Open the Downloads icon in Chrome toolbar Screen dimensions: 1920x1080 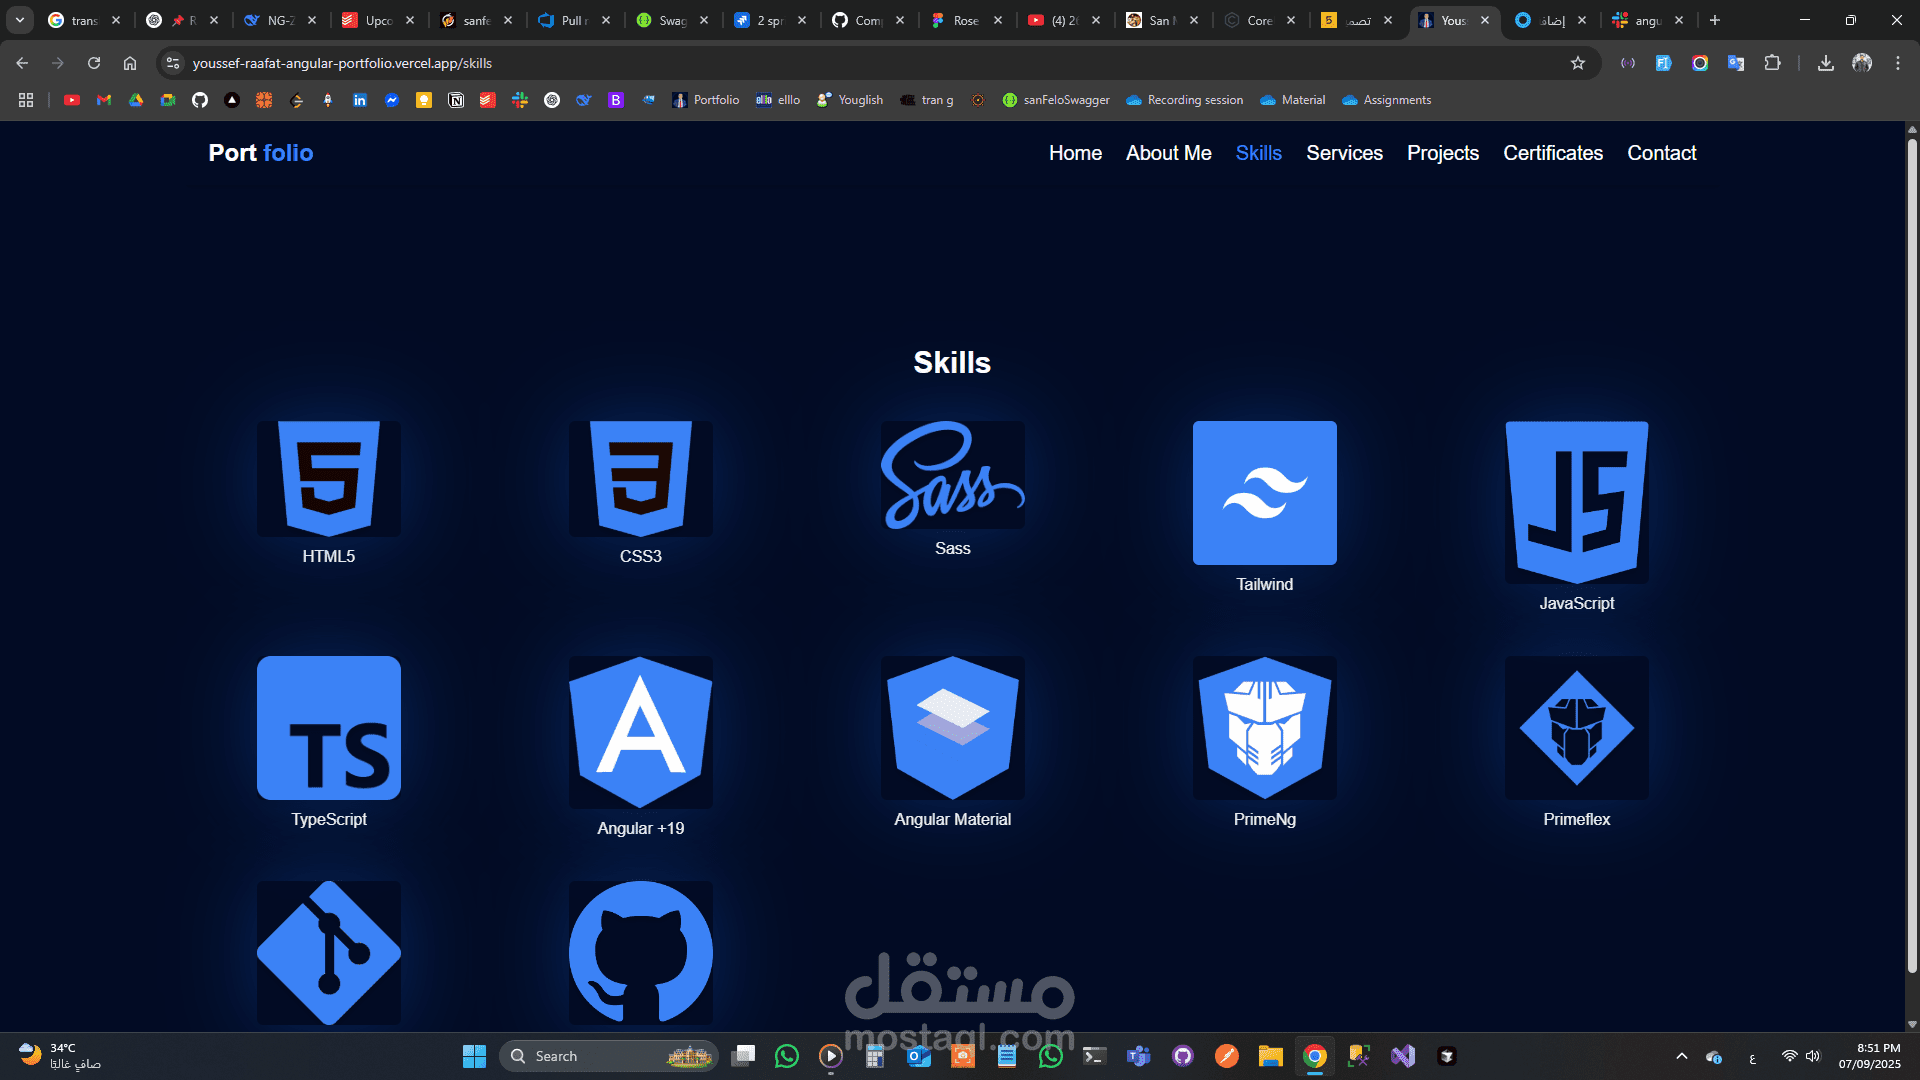tap(1826, 63)
